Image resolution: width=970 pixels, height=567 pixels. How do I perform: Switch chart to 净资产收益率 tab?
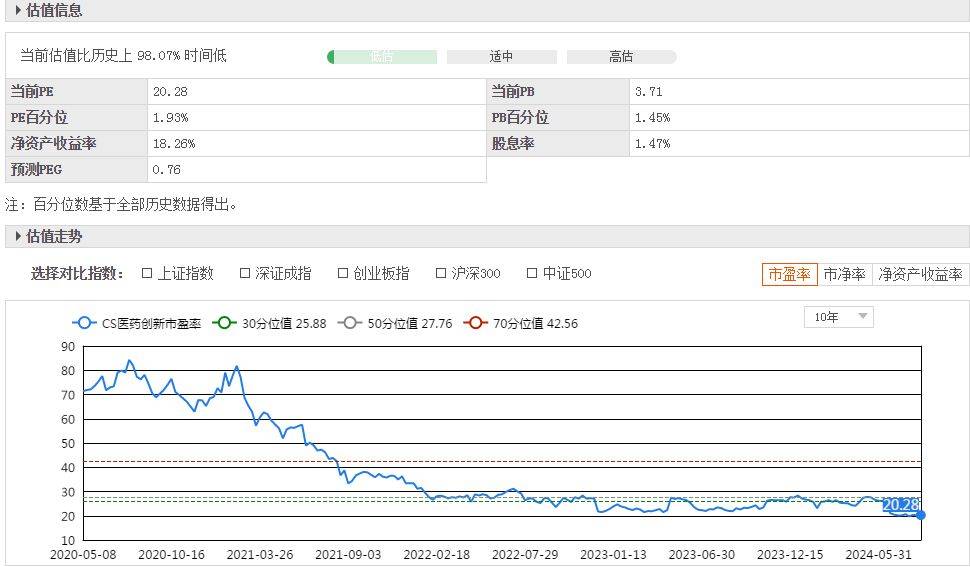point(920,274)
